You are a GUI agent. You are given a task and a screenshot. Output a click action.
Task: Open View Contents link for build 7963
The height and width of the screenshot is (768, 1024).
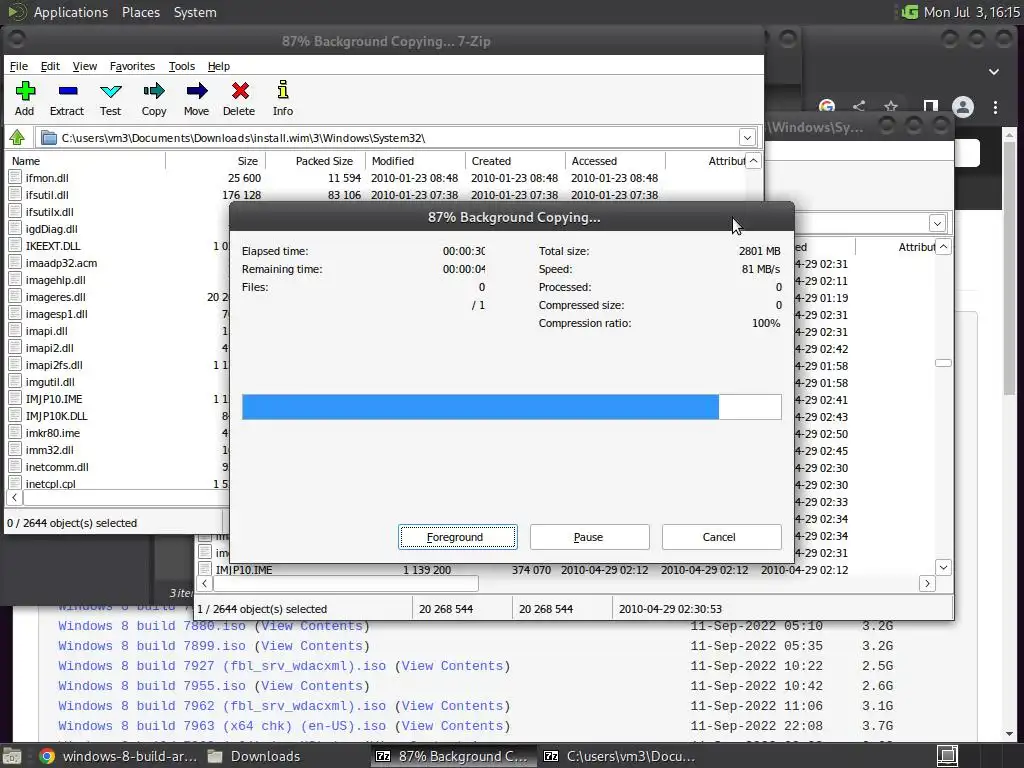pos(452,726)
